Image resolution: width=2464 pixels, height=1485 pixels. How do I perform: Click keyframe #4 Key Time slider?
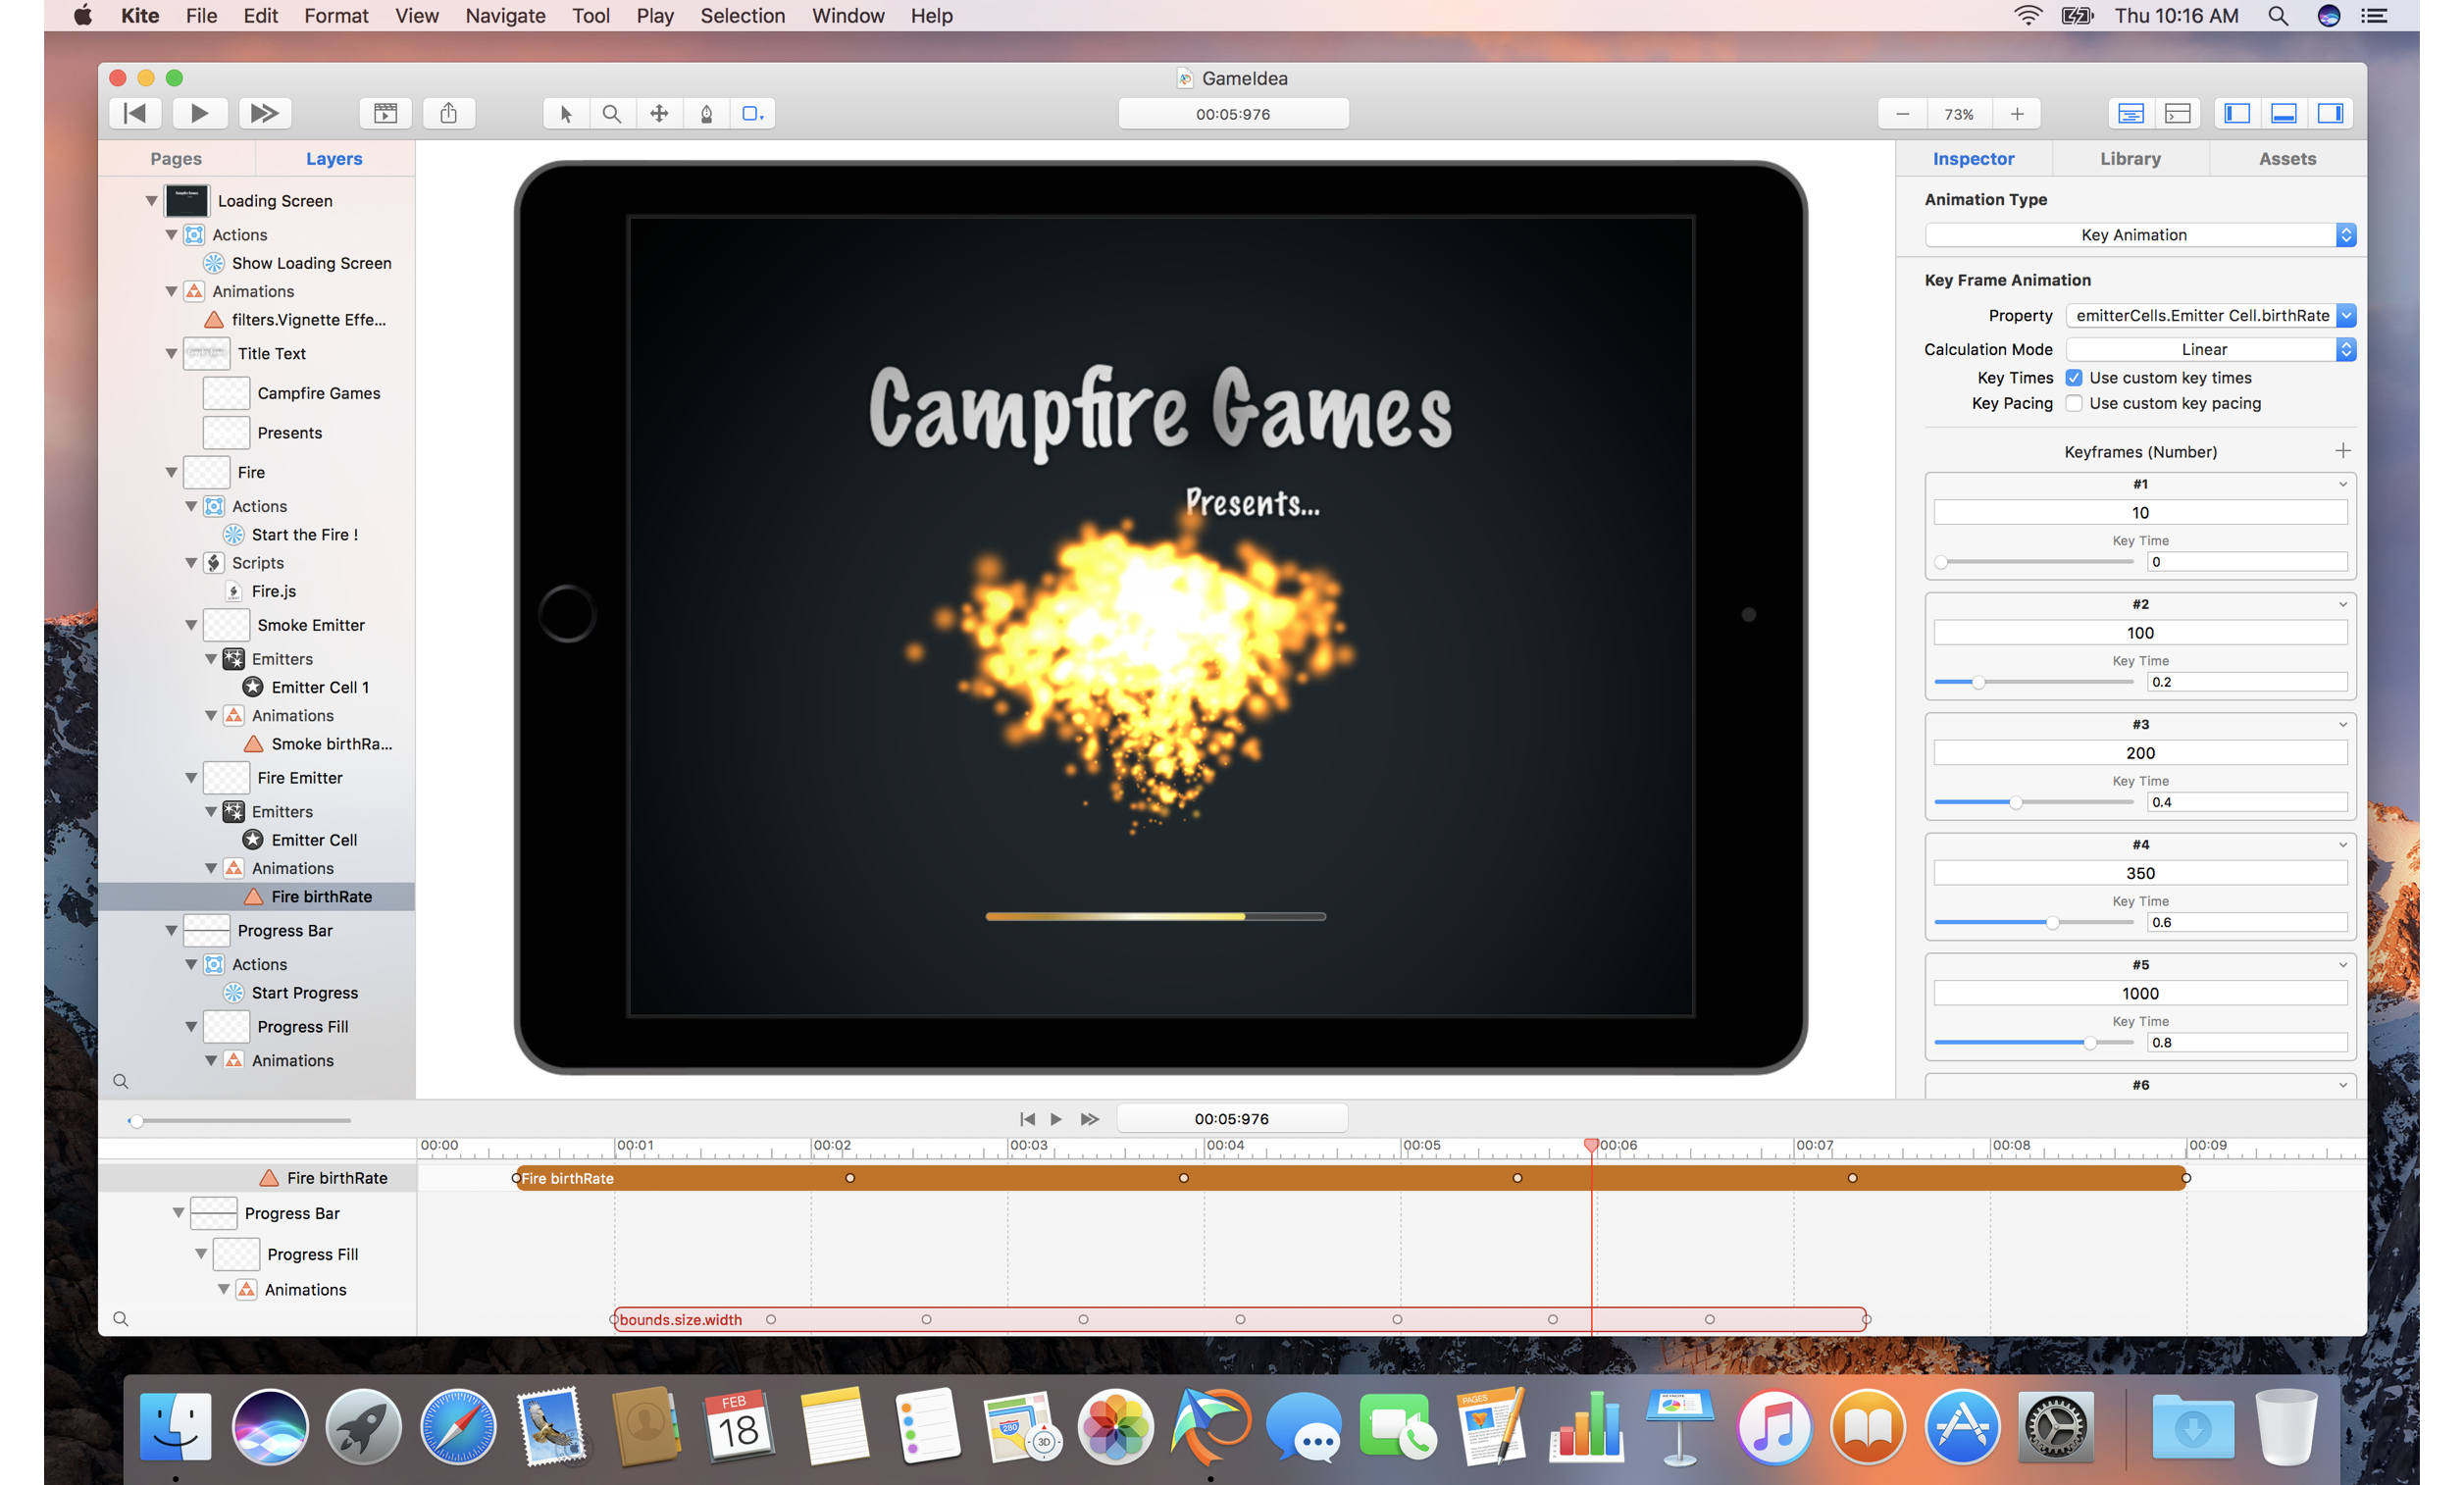tap(2052, 922)
